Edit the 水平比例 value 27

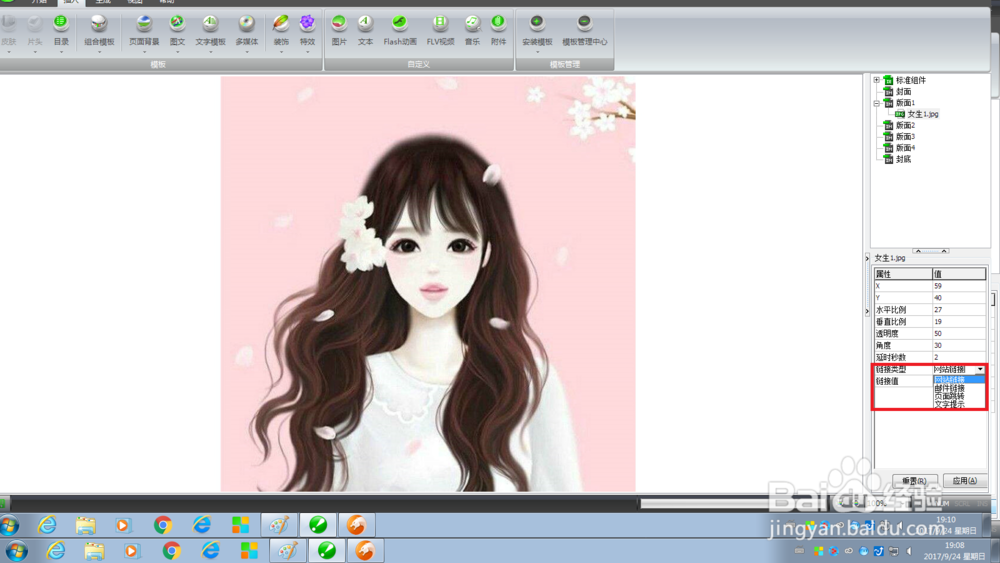click(959, 310)
